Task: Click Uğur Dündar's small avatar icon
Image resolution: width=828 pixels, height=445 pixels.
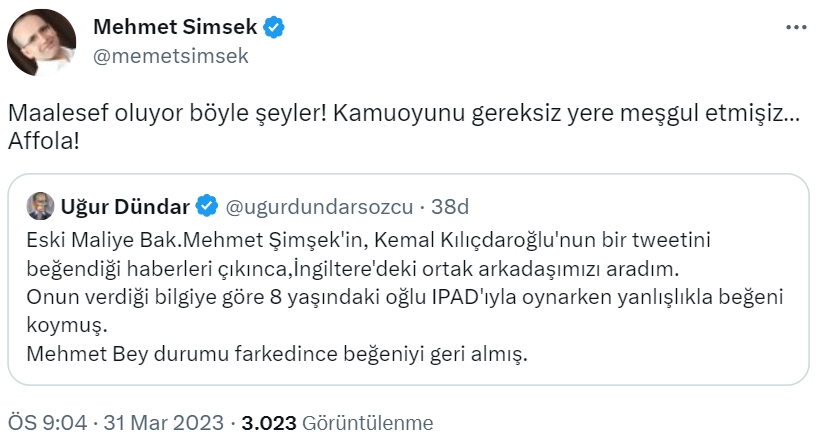Action: (40, 206)
